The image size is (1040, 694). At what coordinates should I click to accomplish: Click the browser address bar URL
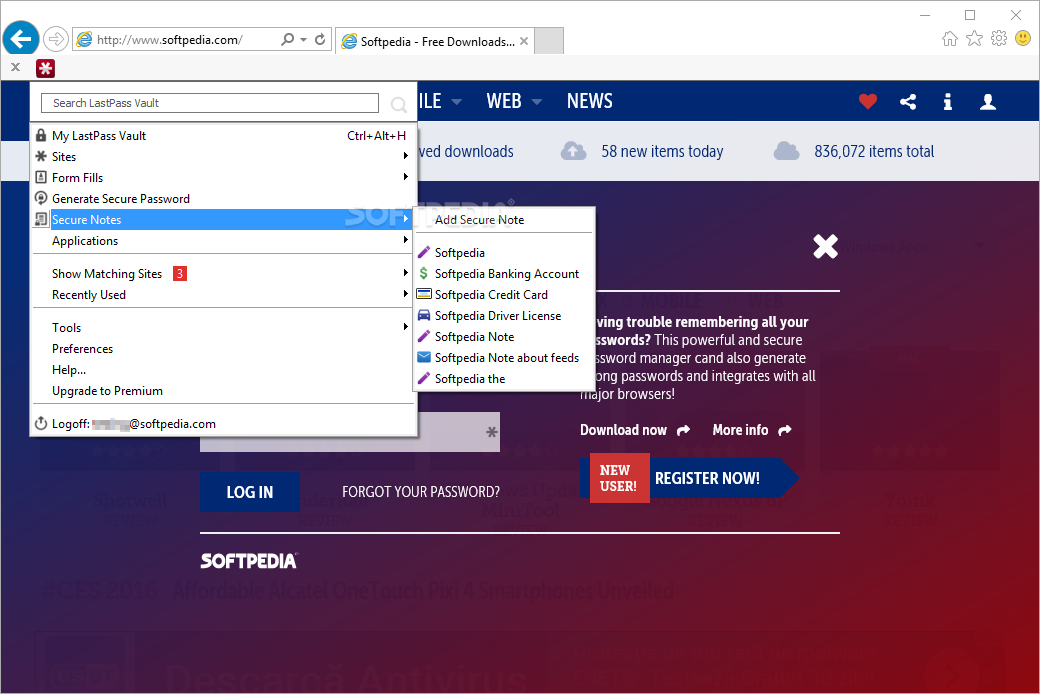170,40
